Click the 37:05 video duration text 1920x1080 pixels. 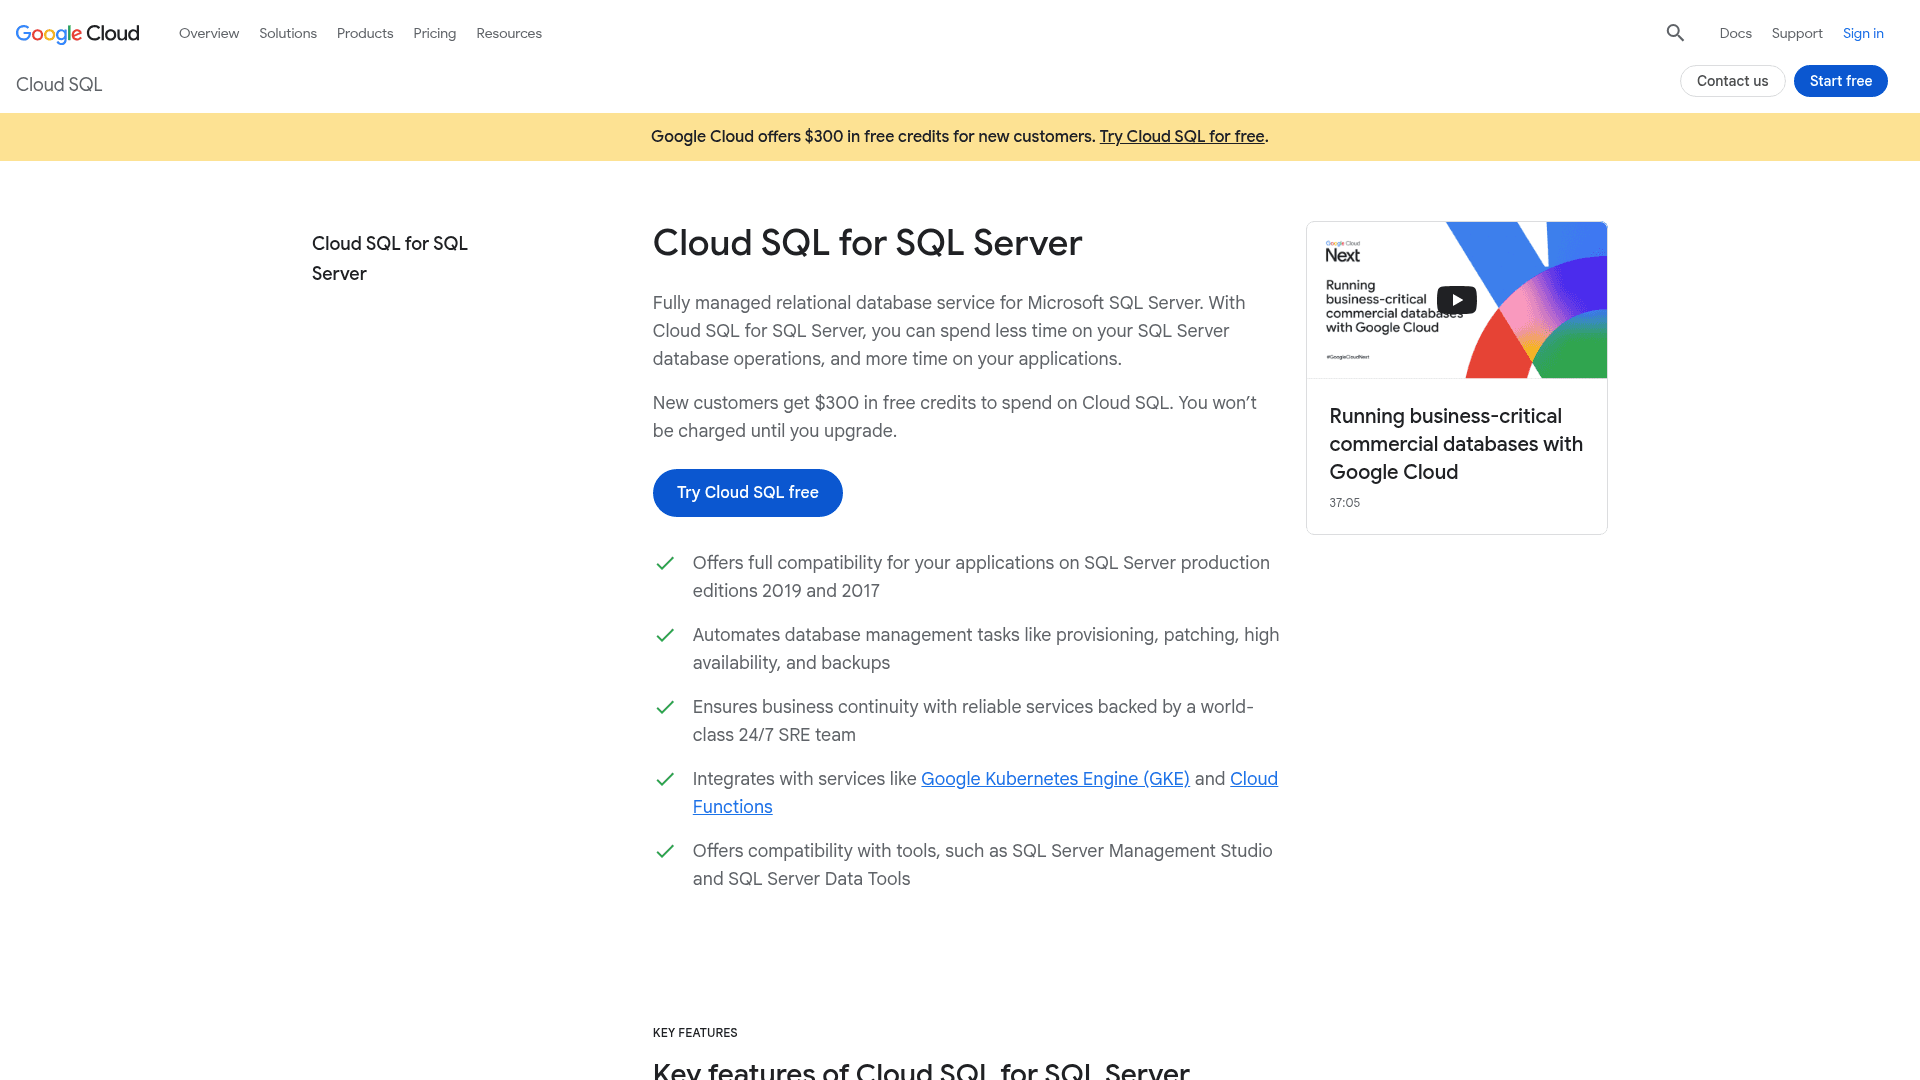click(1345, 503)
